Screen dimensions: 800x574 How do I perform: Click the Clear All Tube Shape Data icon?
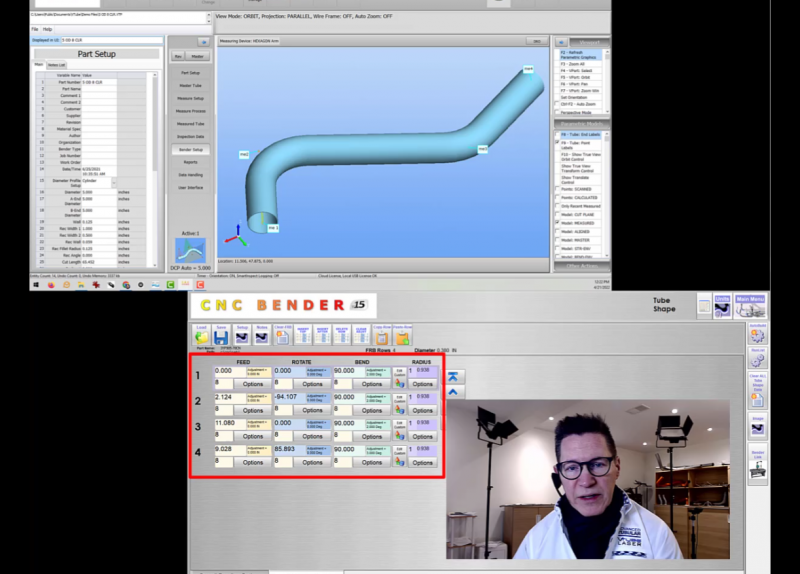[x=758, y=391]
